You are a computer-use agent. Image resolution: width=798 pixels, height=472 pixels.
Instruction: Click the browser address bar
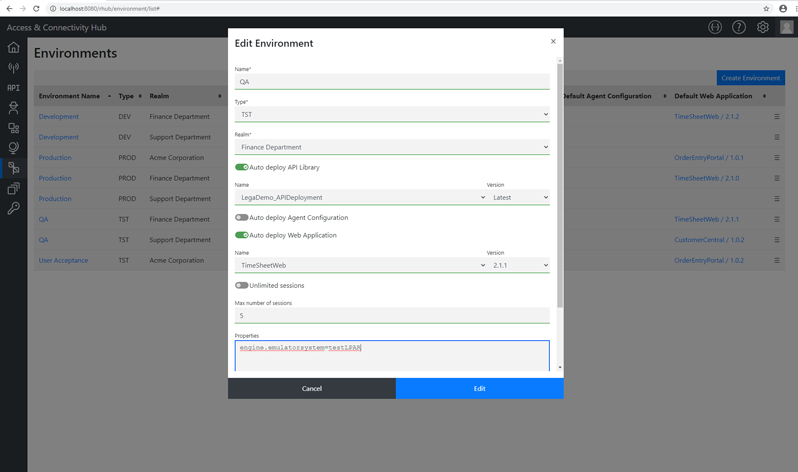coord(402,9)
